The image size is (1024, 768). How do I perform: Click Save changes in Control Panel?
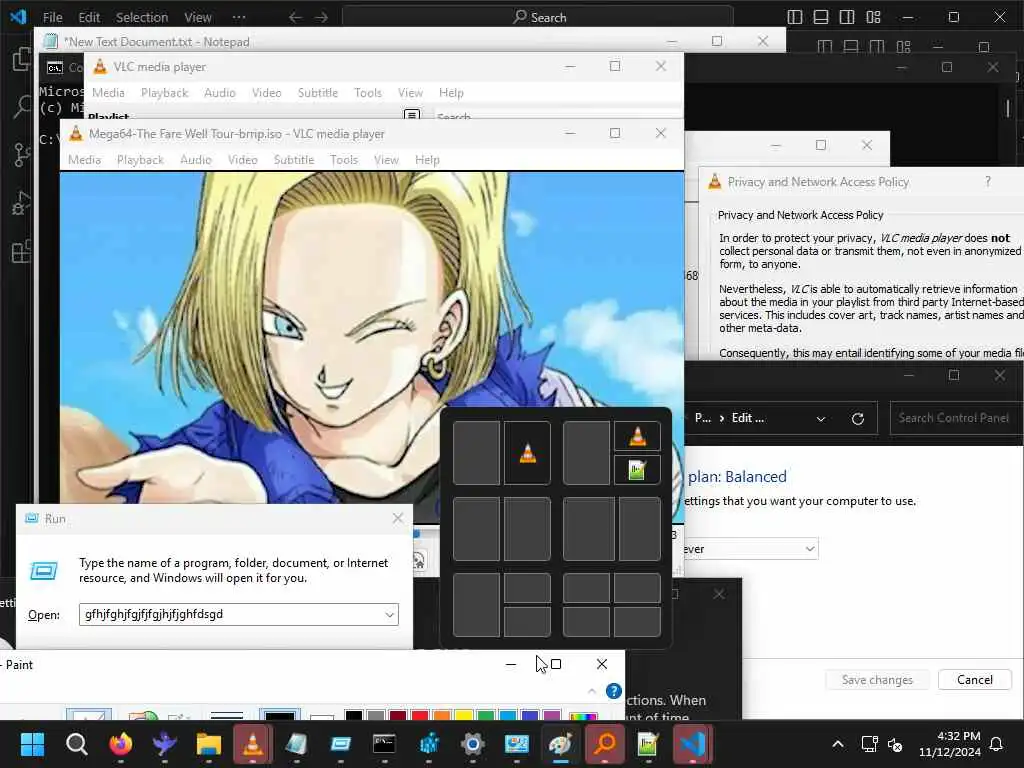coord(877,680)
